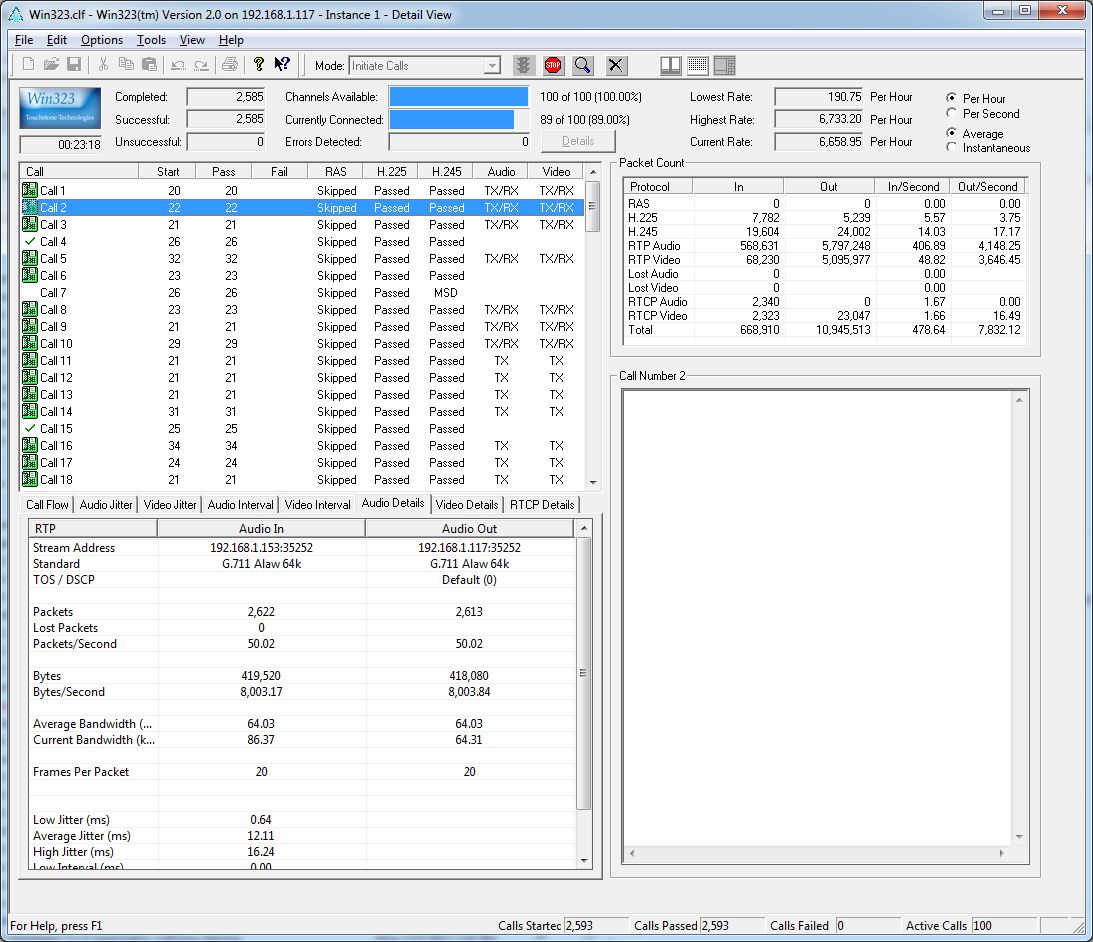Switch to the RTCP Details tab
This screenshot has width=1093, height=942.
[x=542, y=504]
